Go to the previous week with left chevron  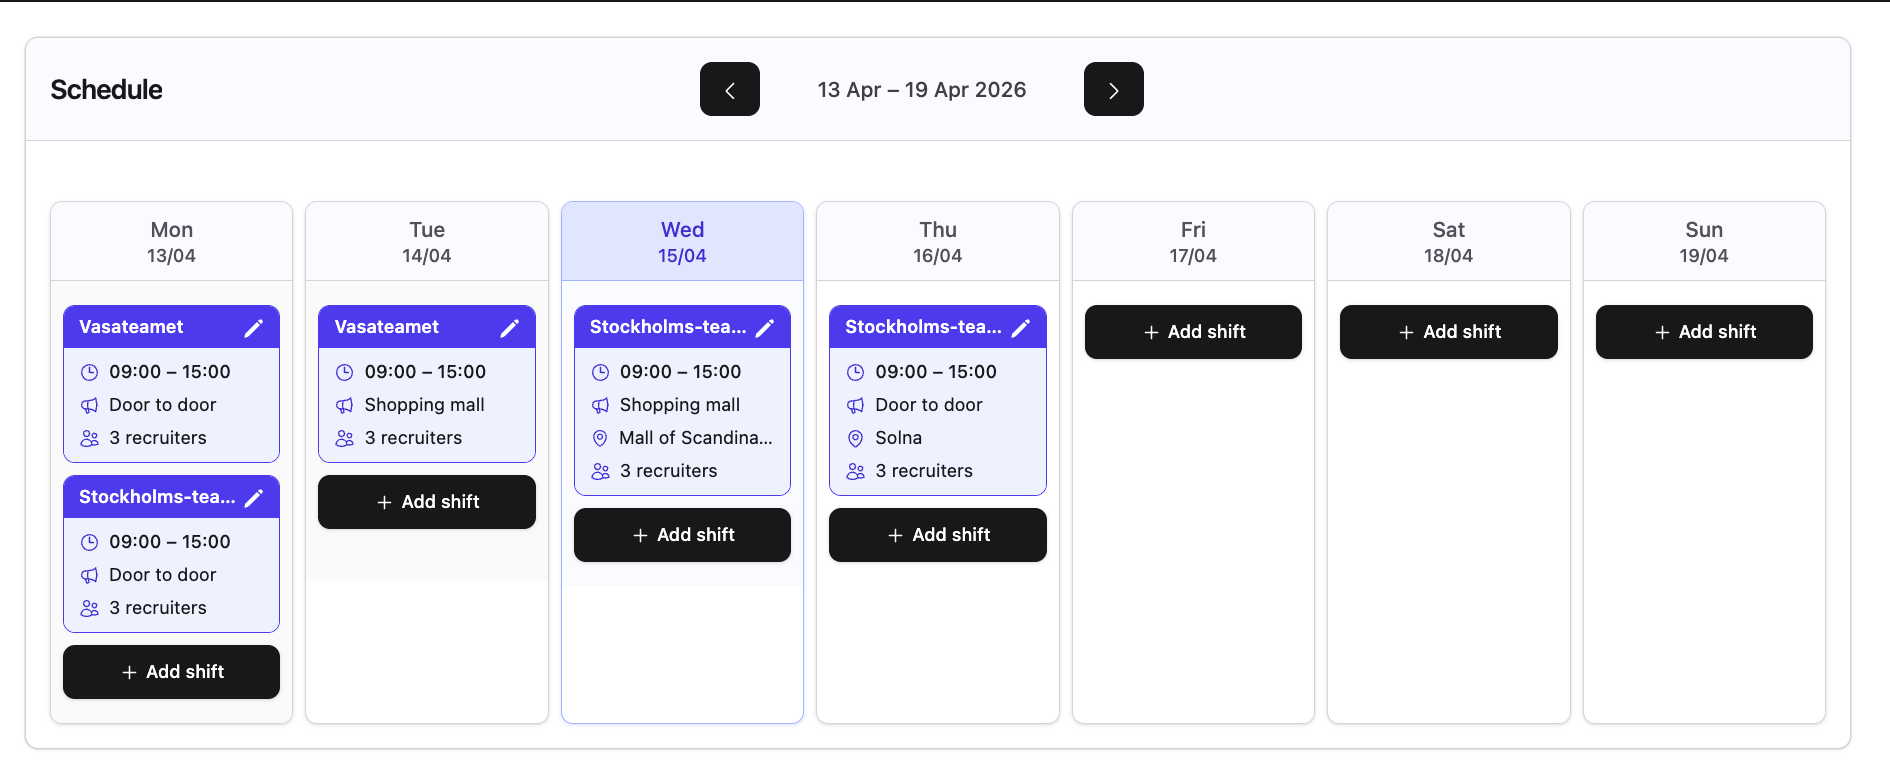(x=730, y=89)
